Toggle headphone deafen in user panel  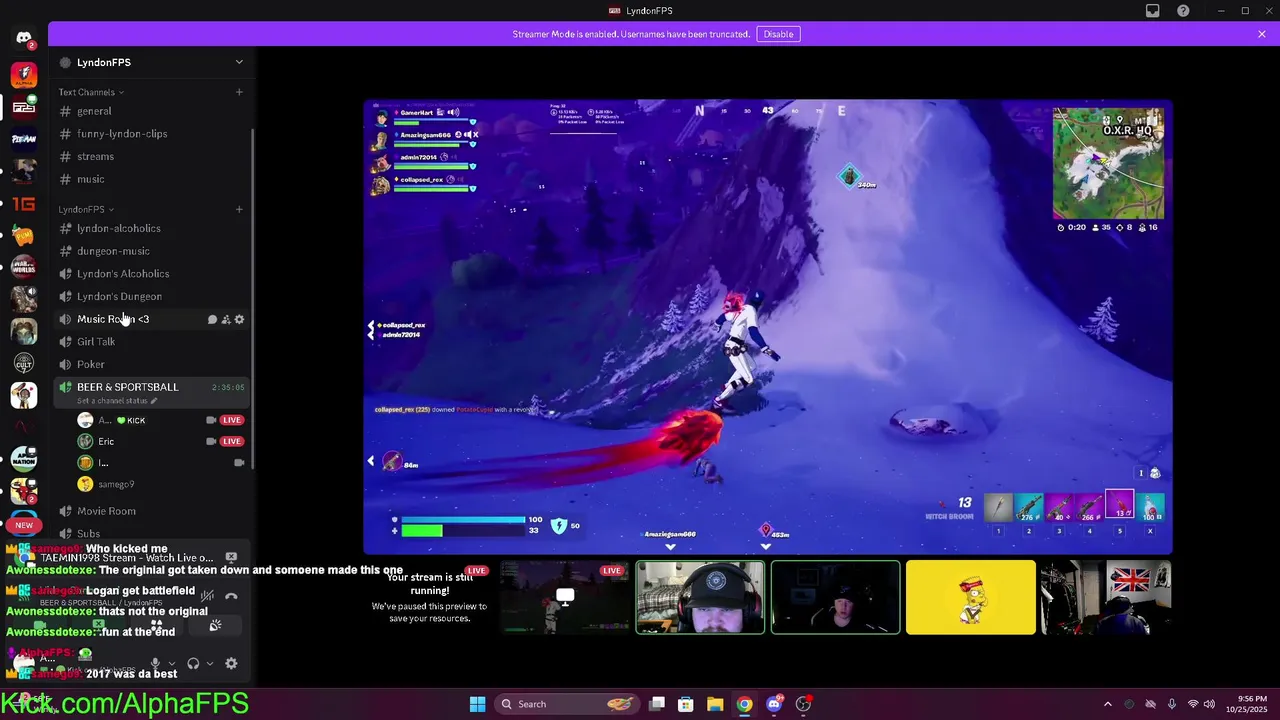tap(193, 663)
